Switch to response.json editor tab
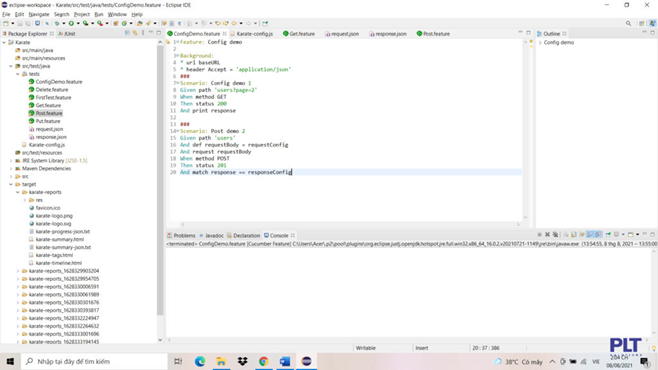 click(x=388, y=34)
